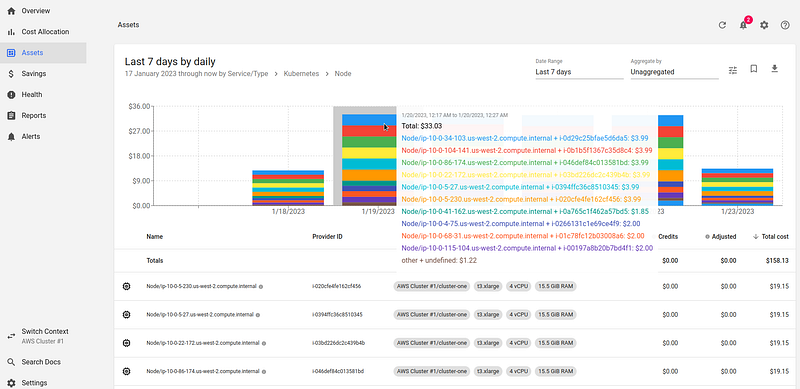Open settings gear in top bar
This screenshot has height=389, width=800.
[x=764, y=25]
